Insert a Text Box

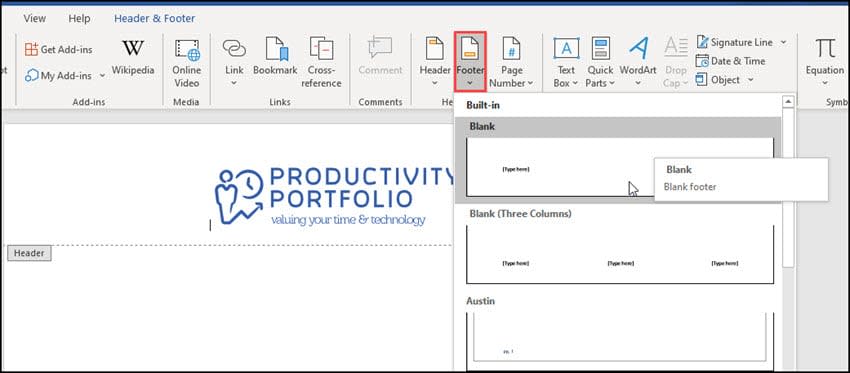[566, 62]
